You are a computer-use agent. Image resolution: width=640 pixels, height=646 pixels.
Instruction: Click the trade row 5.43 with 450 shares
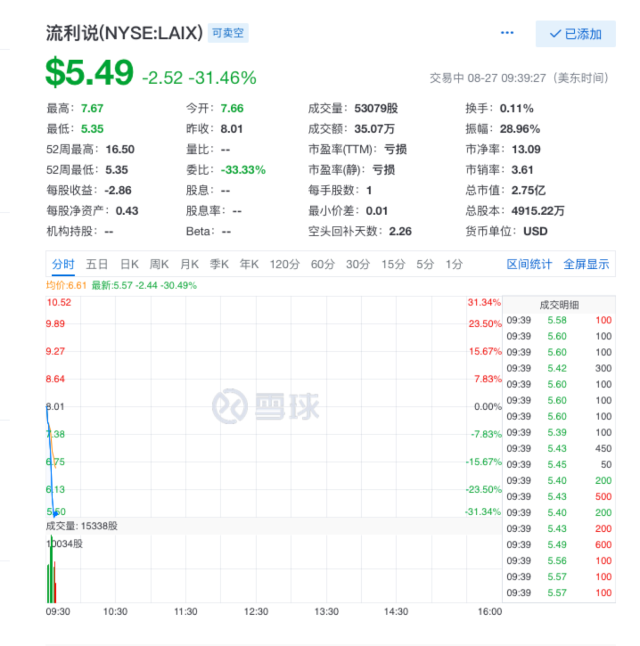coord(559,449)
